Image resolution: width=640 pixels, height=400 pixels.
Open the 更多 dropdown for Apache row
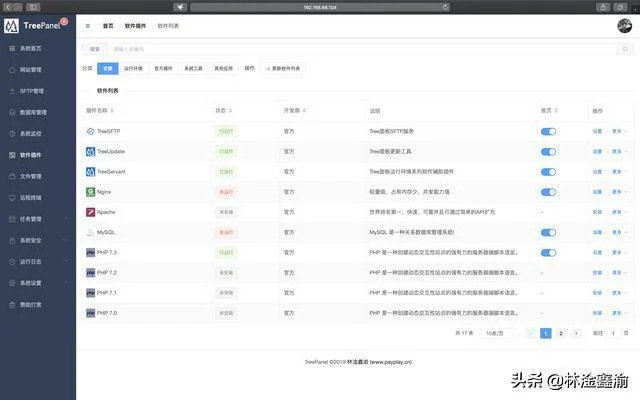pos(619,212)
